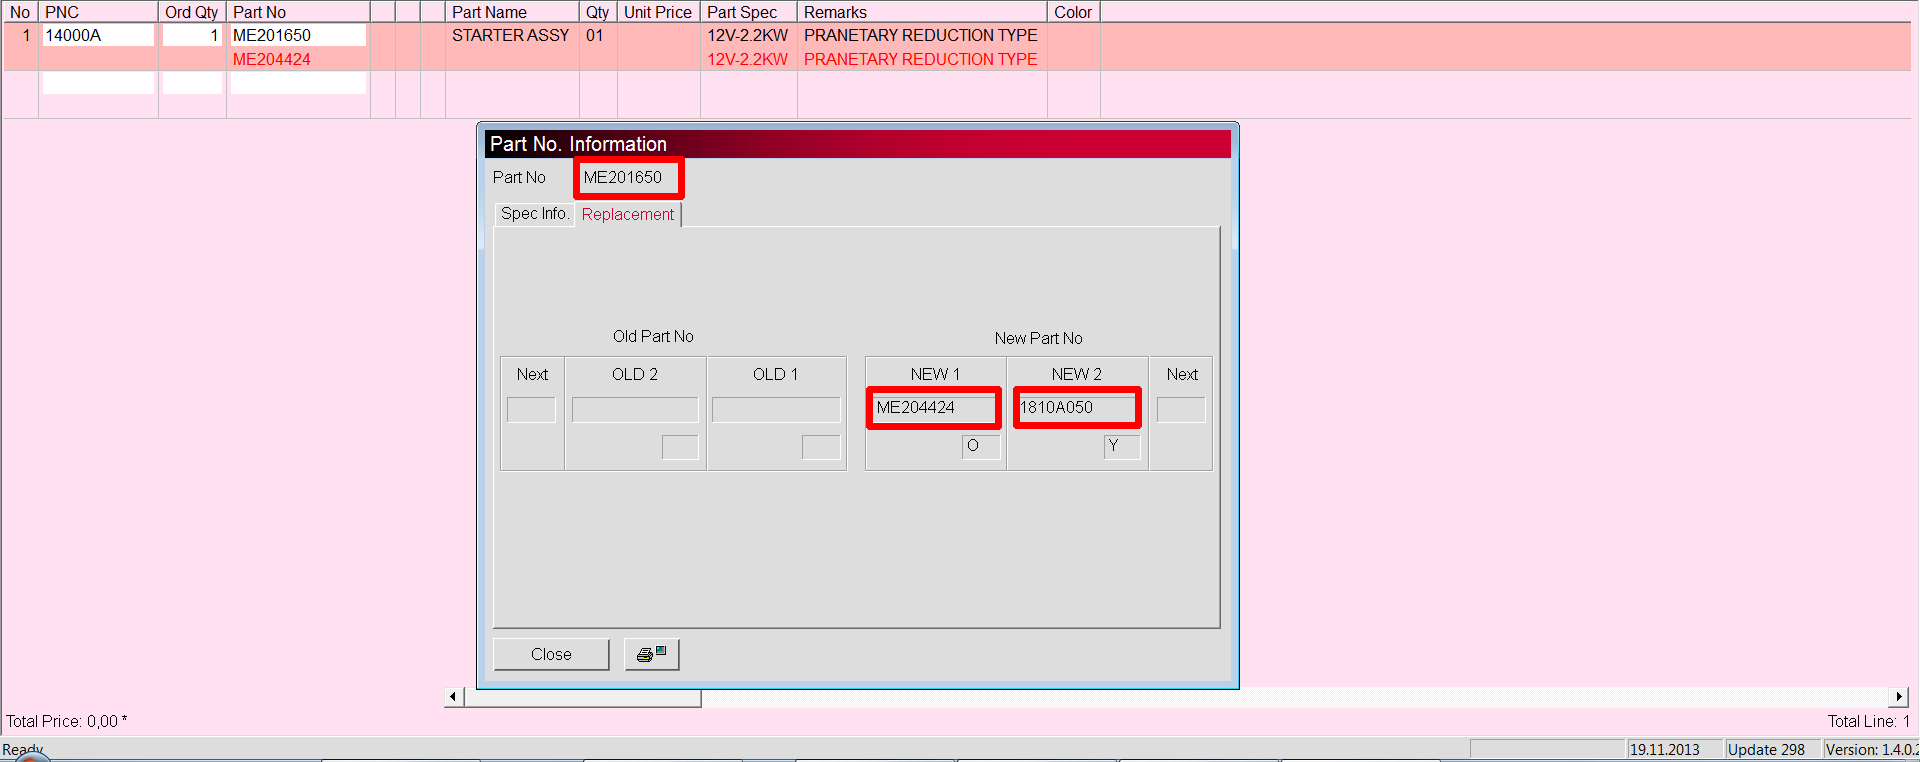Image resolution: width=1920 pixels, height=762 pixels.
Task: Click the black PRANETARY REDUCTION TYPE remark
Action: point(921,35)
